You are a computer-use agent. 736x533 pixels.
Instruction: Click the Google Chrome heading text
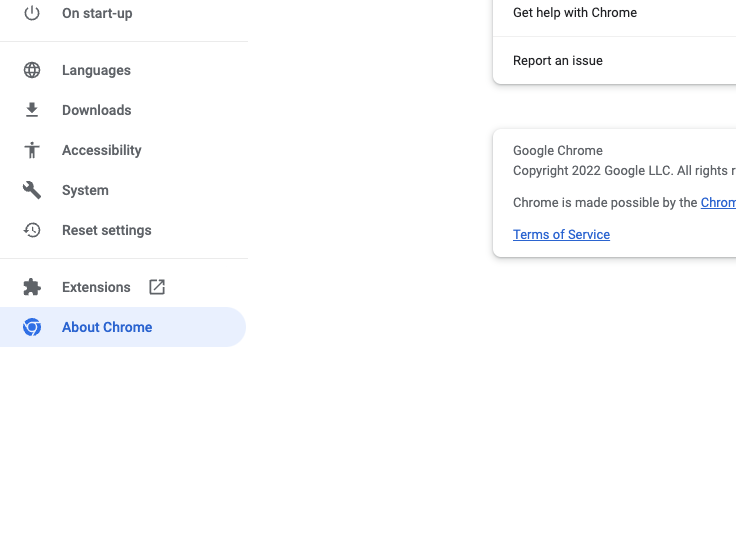coord(558,151)
